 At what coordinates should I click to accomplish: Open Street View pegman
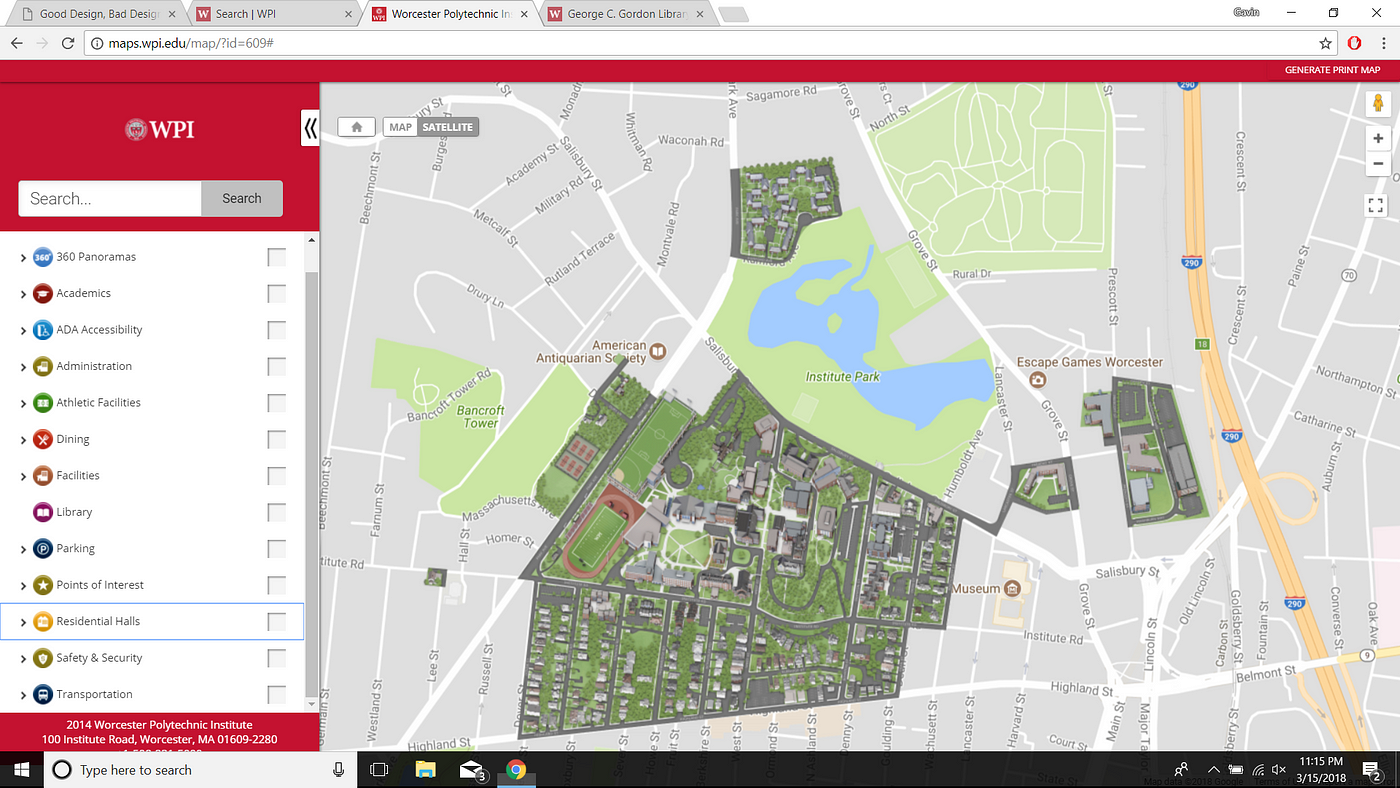(1378, 104)
